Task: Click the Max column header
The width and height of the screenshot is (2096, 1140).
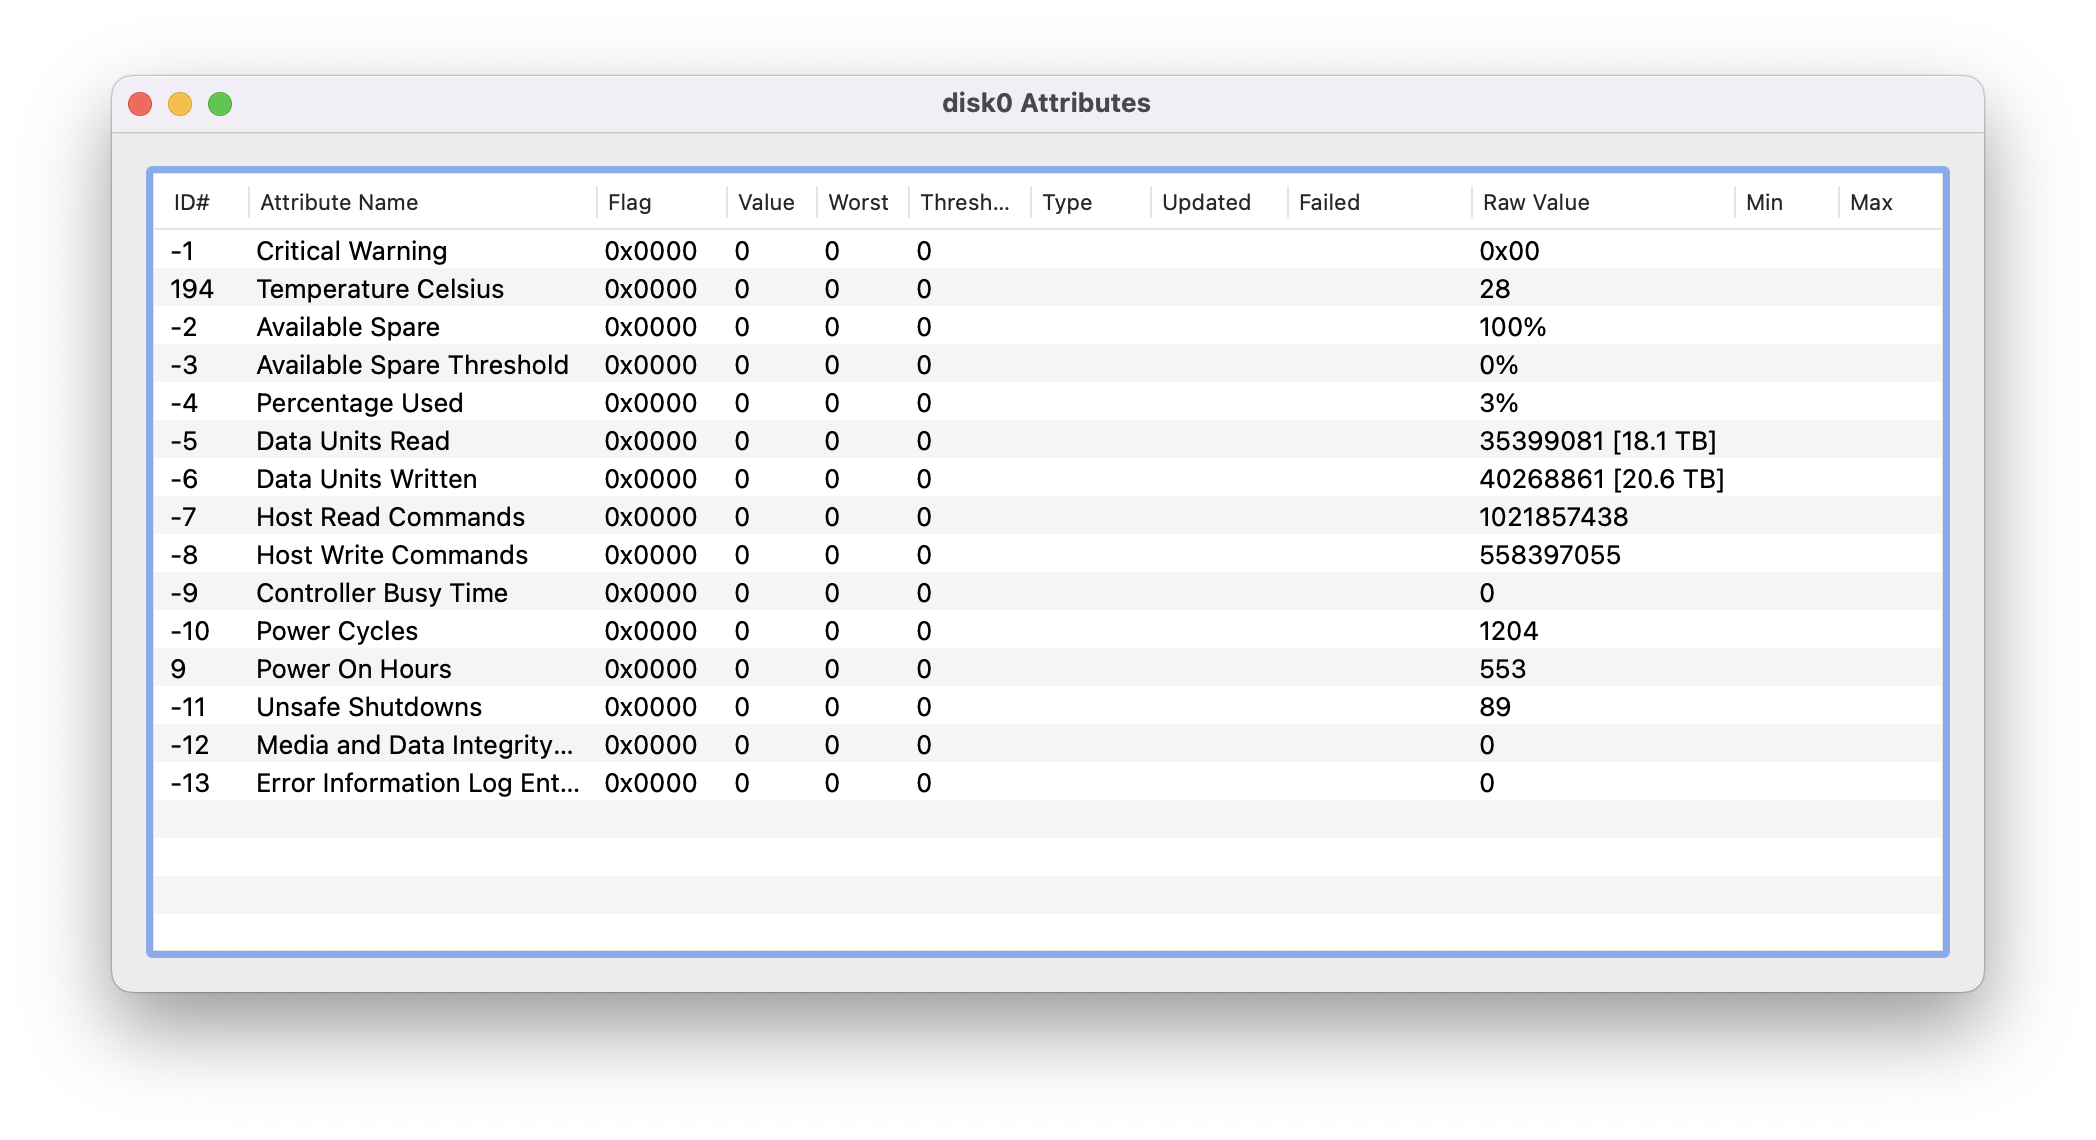Action: point(1871,202)
